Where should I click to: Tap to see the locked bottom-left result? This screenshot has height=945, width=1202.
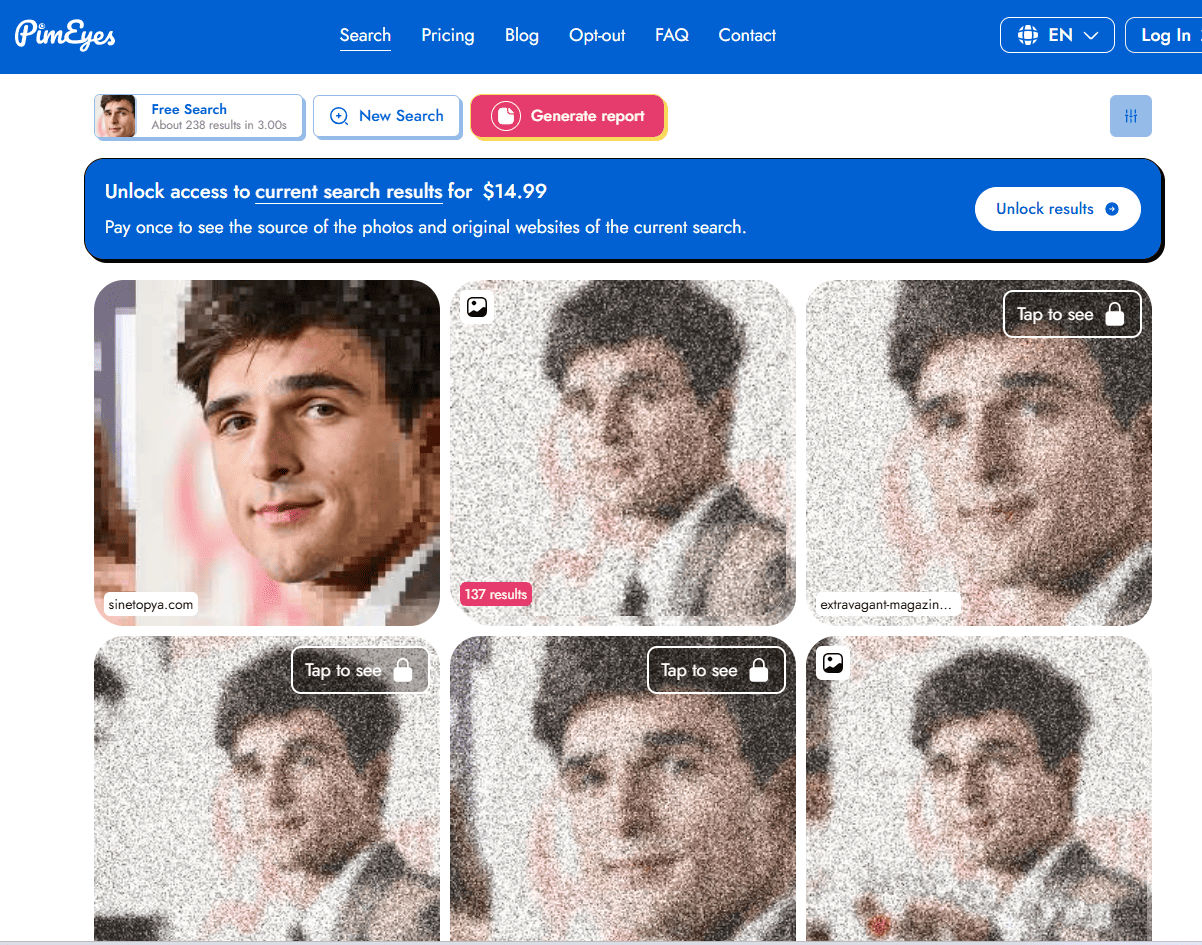360,670
